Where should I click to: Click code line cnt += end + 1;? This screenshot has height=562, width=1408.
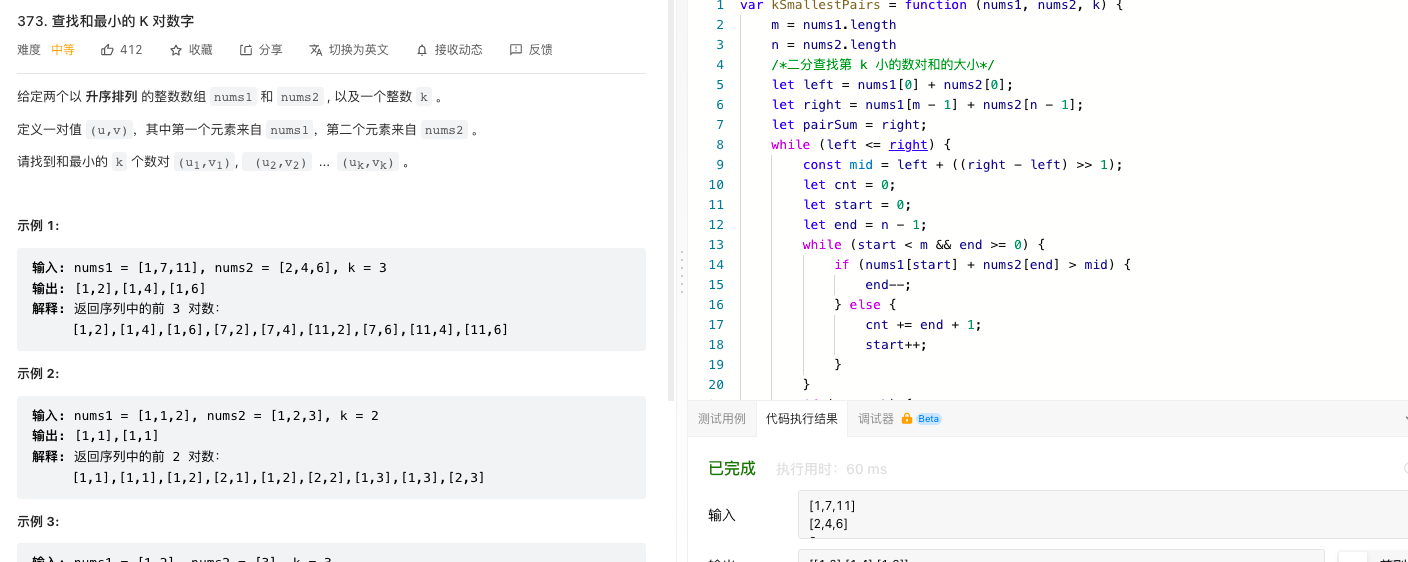point(923,325)
